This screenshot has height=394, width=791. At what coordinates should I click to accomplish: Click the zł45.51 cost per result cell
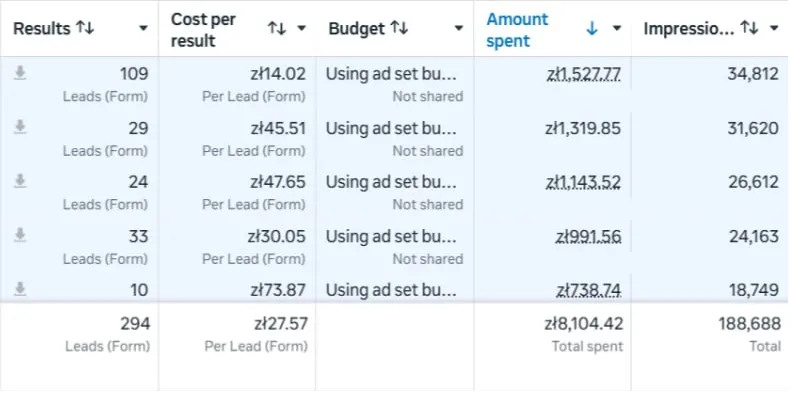[278, 128]
